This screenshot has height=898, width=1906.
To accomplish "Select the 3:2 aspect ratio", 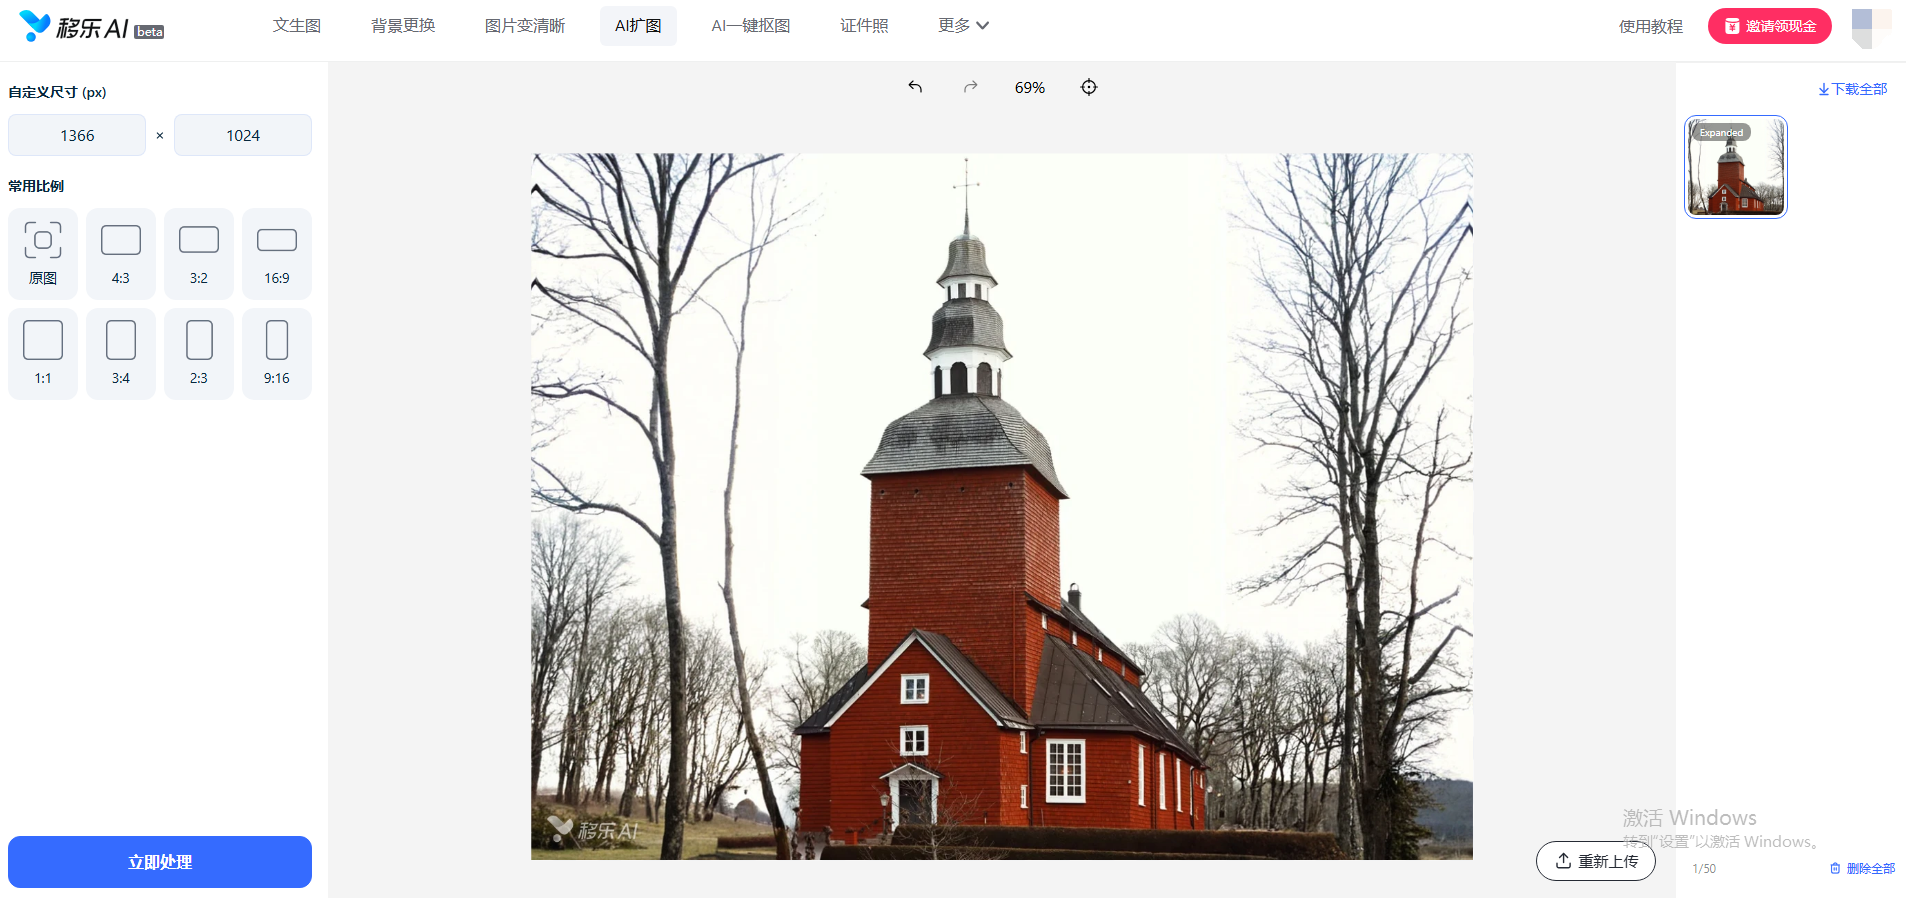I will point(199,253).
